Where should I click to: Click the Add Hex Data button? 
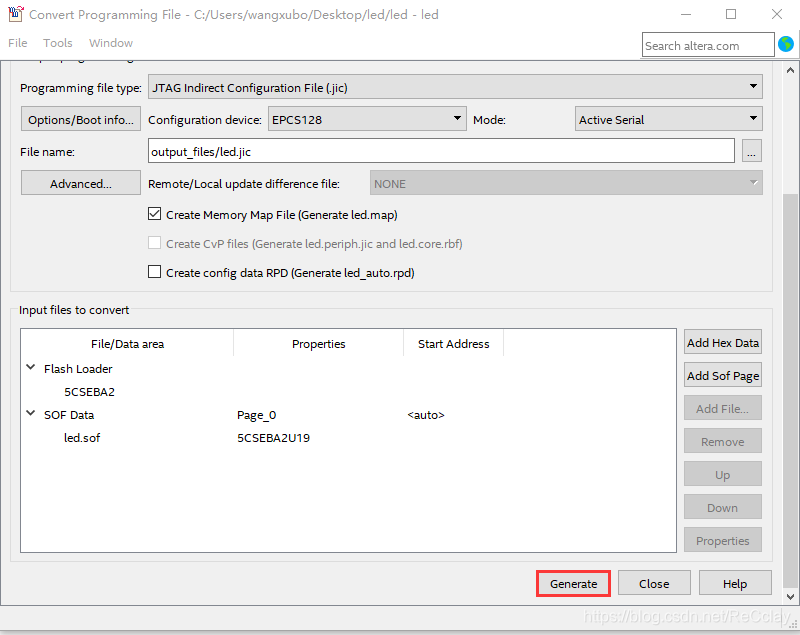[722, 342]
